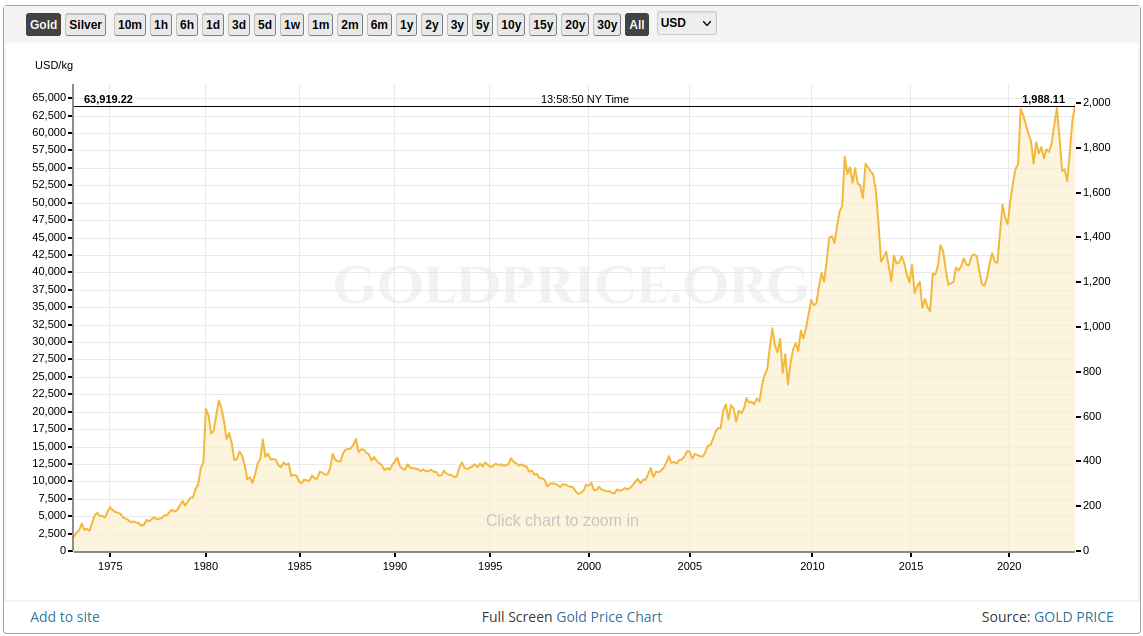Select the 30y timeframe

pos(606,24)
